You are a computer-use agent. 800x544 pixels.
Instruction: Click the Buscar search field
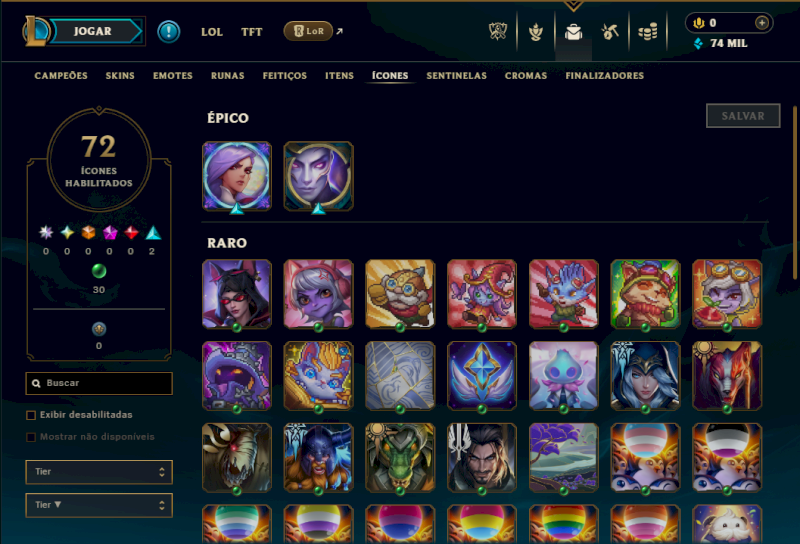[x=99, y=383]
